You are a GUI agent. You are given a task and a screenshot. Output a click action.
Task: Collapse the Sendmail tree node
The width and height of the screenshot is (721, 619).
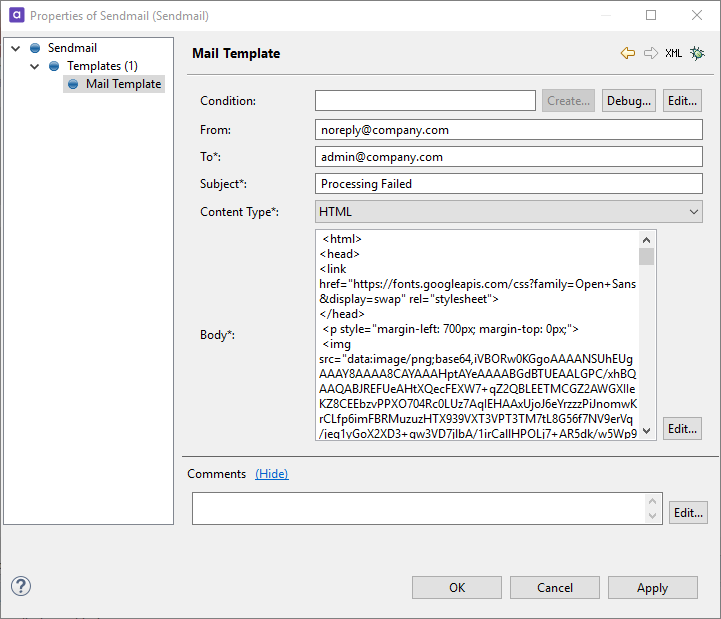pos(17,48)
